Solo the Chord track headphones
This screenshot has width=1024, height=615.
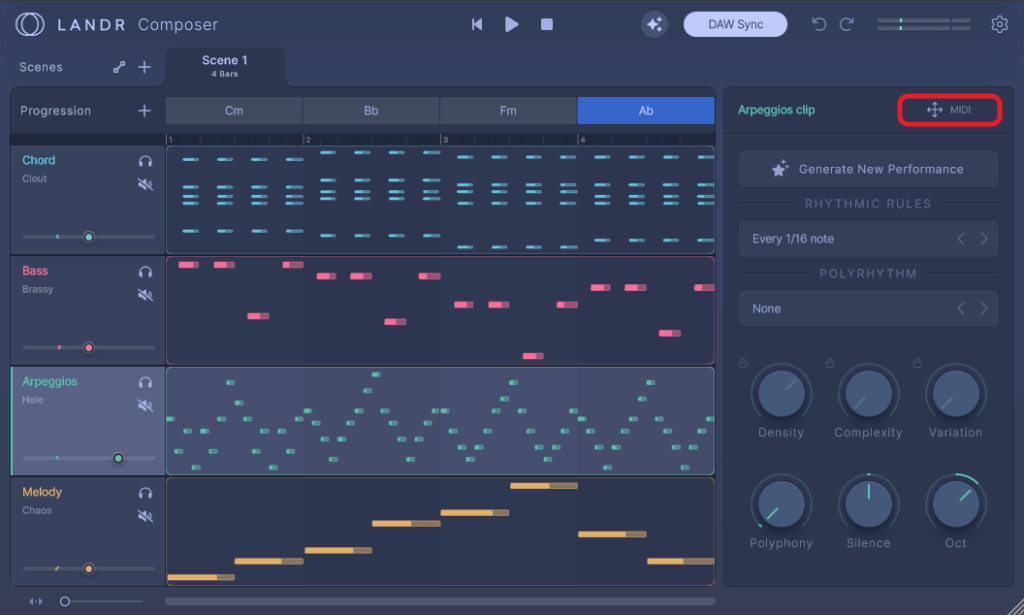click(145, 161)
